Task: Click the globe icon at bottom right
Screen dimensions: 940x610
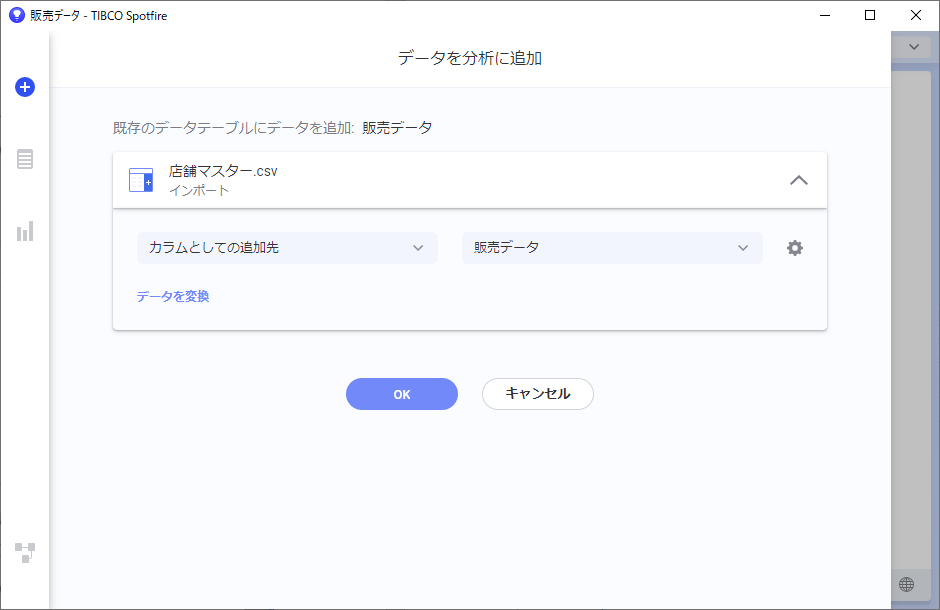Action: pyautogui.click(x=906, y=584)
